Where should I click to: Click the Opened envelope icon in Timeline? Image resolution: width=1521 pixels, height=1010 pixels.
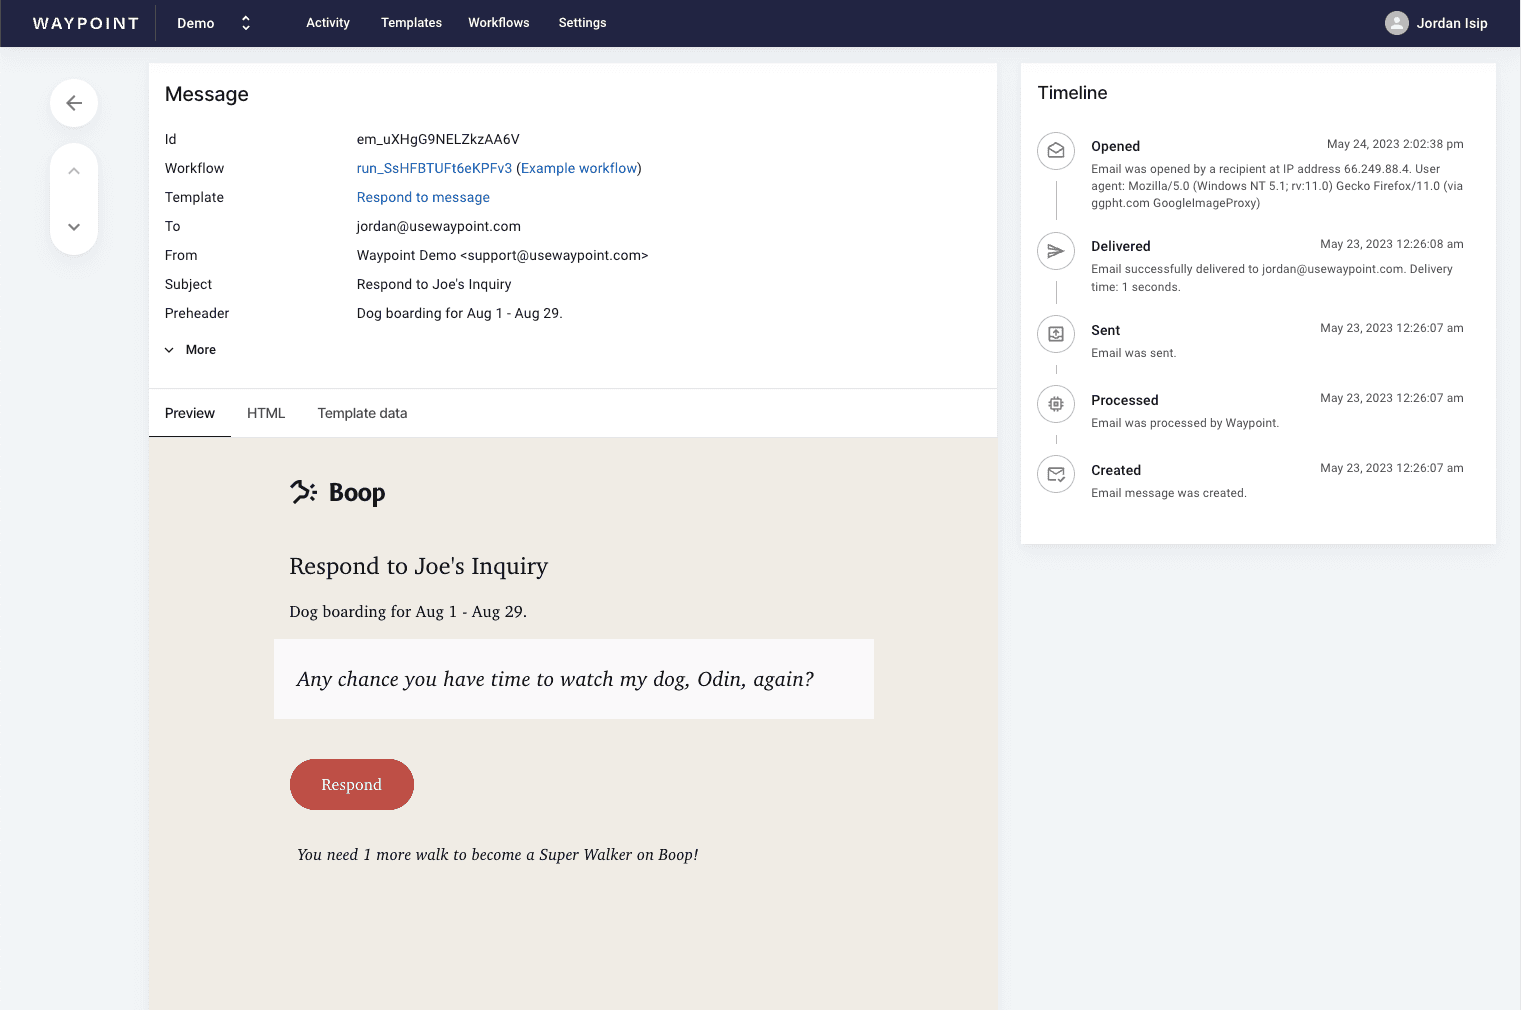[x=1055, y=151]
